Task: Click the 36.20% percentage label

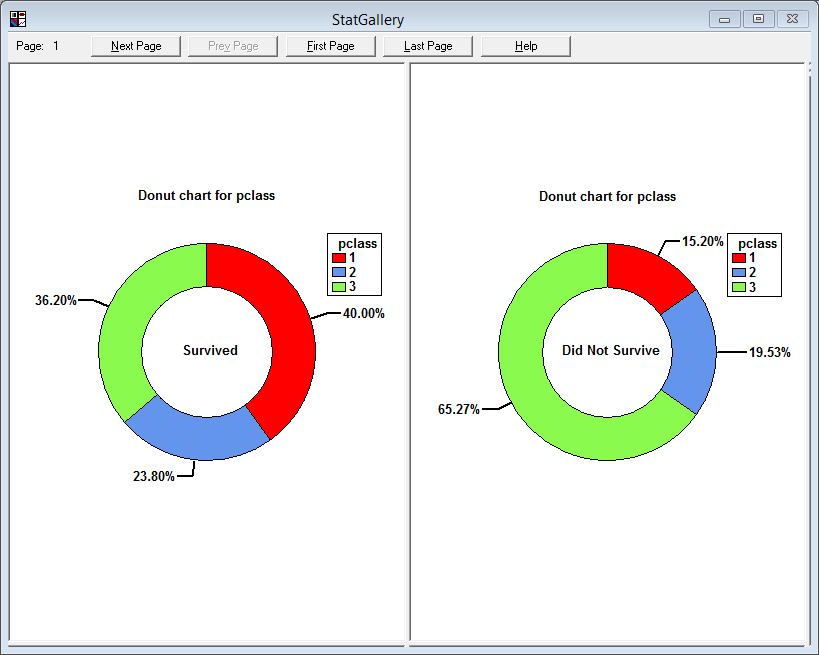Action: (x=56, y=299)
